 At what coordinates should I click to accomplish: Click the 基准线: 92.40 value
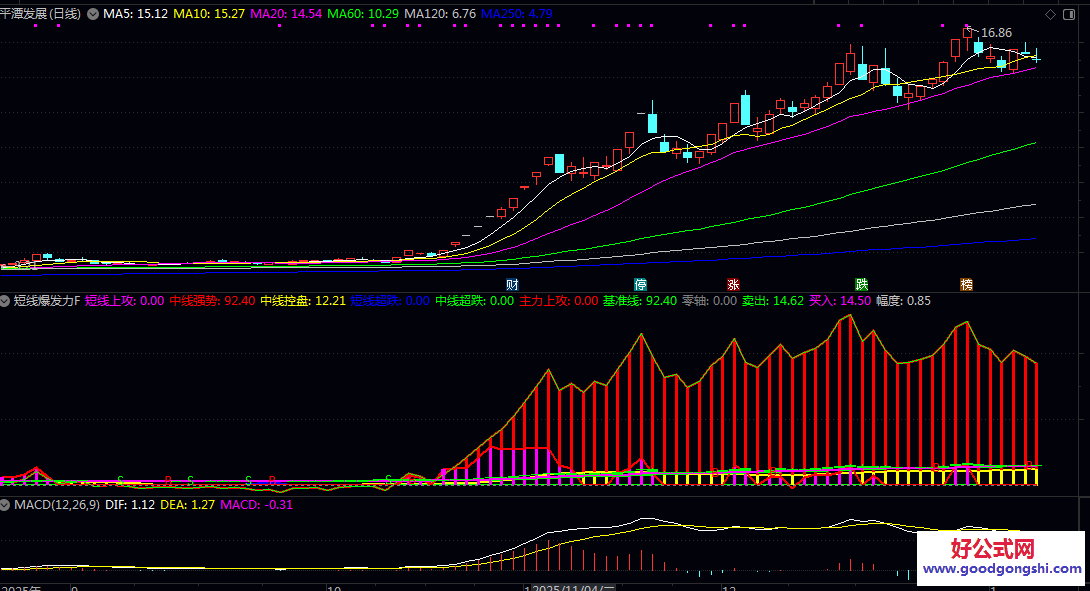coord(640,301)
